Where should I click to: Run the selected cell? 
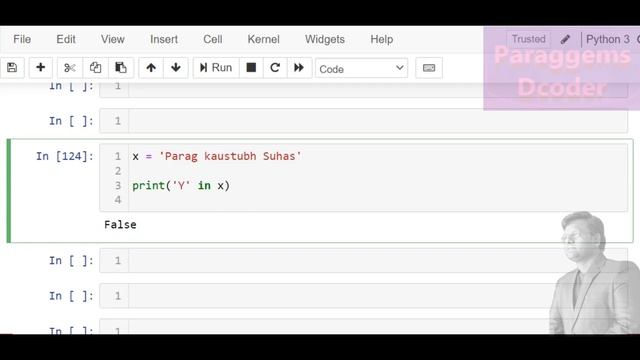click(x=216, y=68)
